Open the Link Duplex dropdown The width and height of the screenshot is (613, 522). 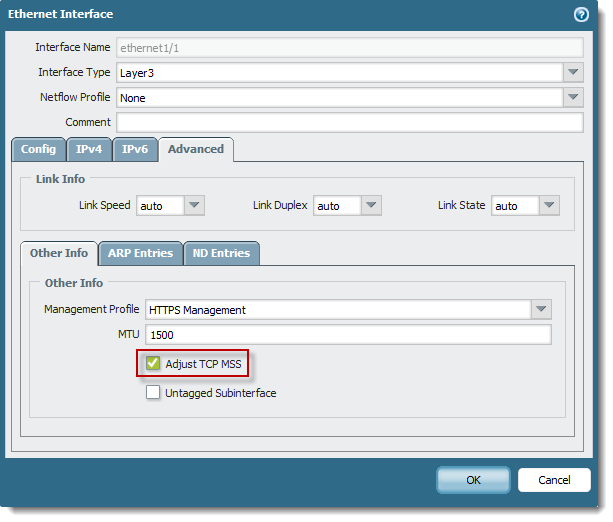pos(347,206)
